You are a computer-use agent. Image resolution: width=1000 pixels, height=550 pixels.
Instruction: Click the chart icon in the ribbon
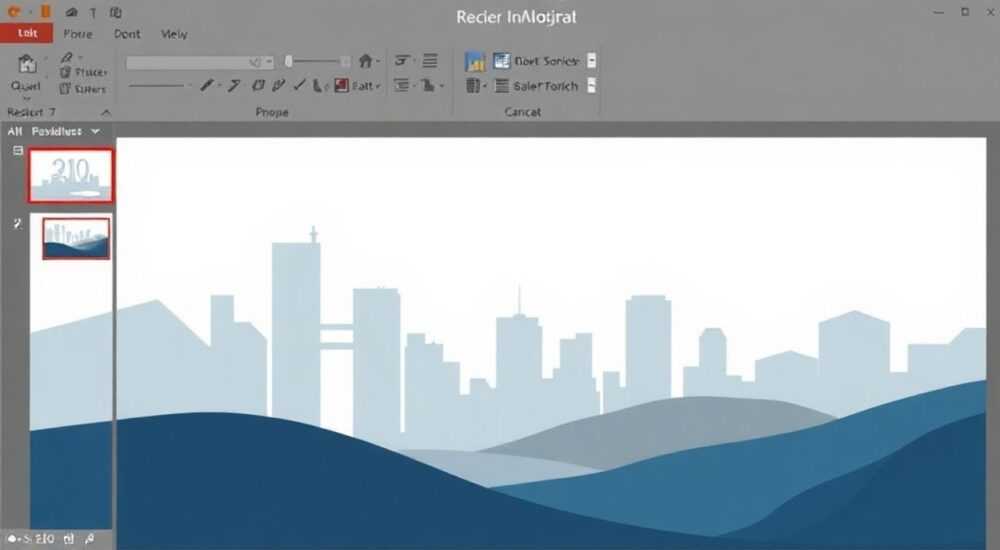(x=474, y=61)
